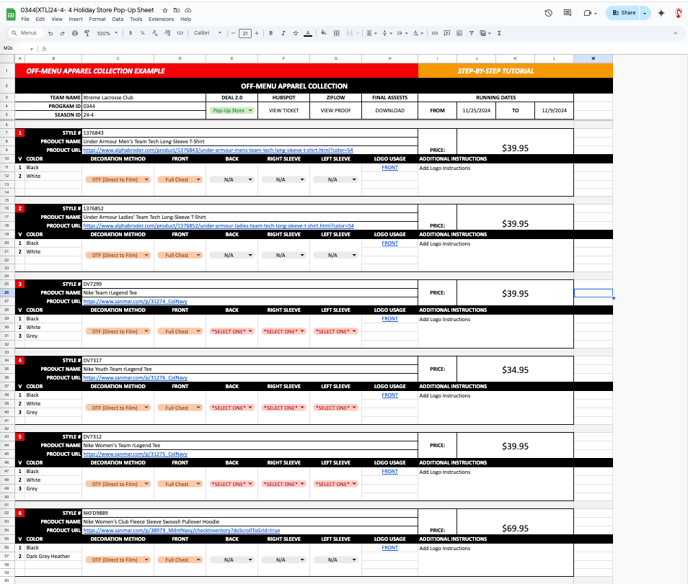Click the Share button
This screenshot has width=688, height=584.
[x=623, y=13]
